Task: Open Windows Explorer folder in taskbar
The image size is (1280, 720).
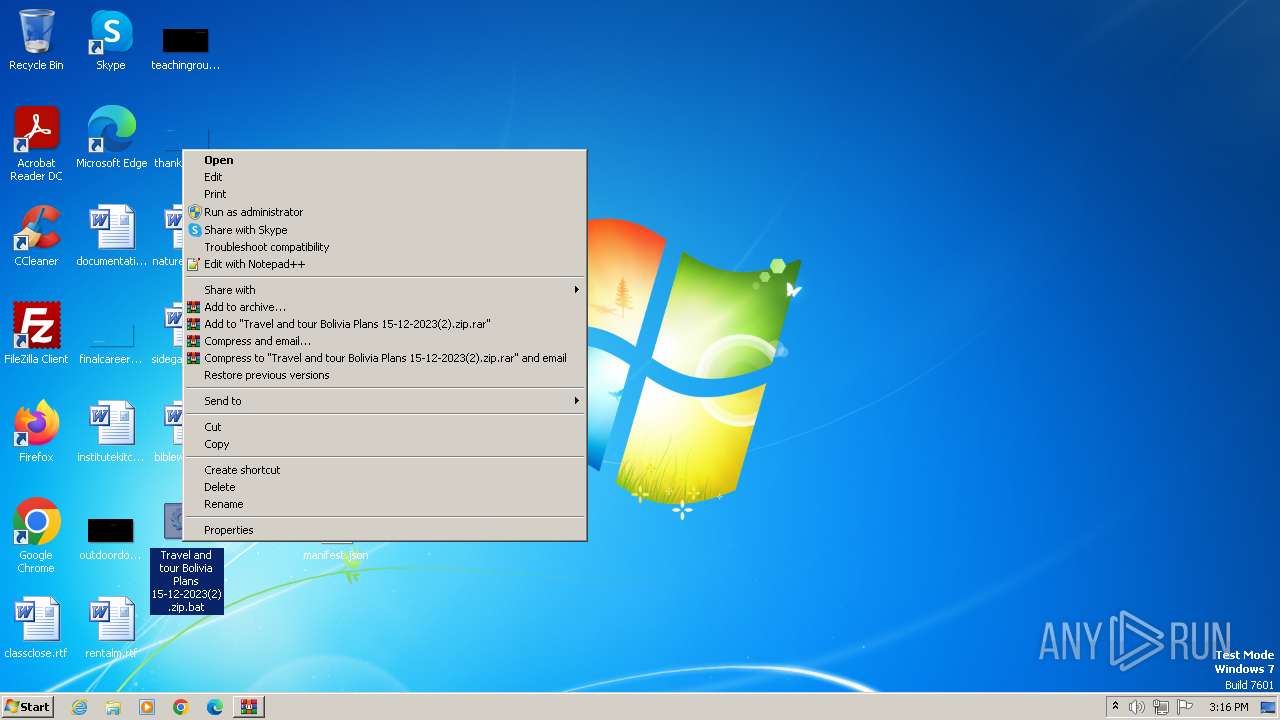Action: coord(113,707)
